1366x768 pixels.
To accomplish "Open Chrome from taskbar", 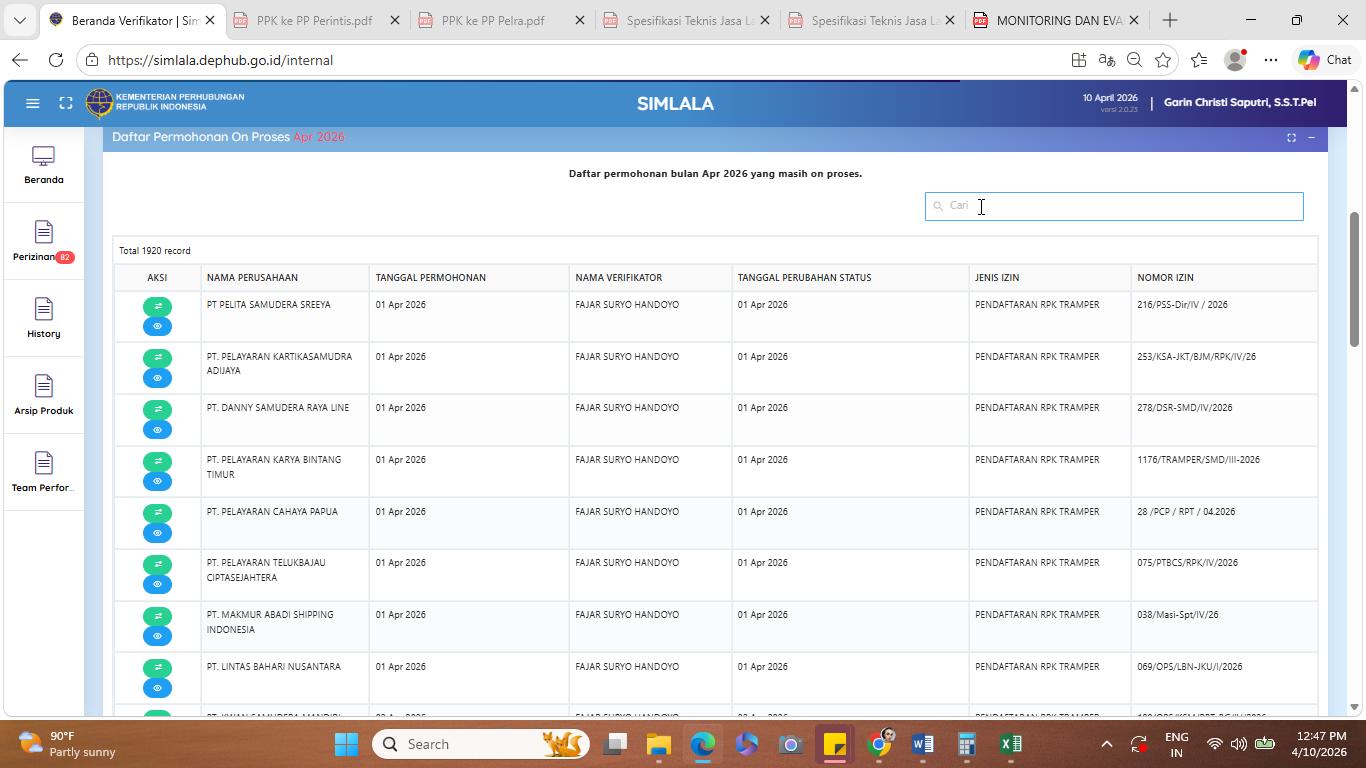I will pos(879,744).
